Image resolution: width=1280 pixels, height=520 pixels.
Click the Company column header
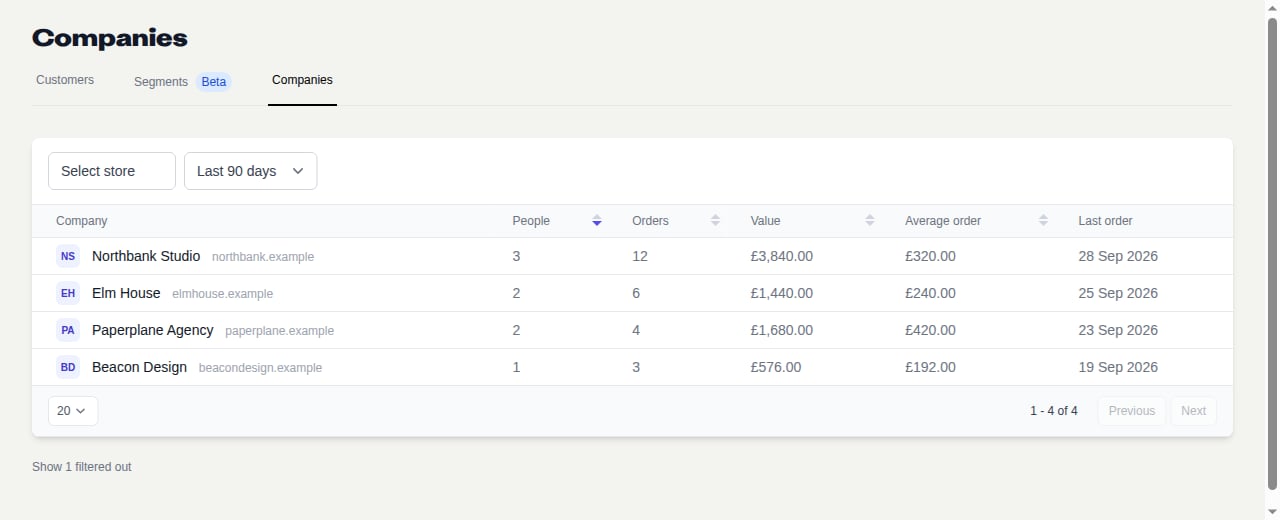82,221
